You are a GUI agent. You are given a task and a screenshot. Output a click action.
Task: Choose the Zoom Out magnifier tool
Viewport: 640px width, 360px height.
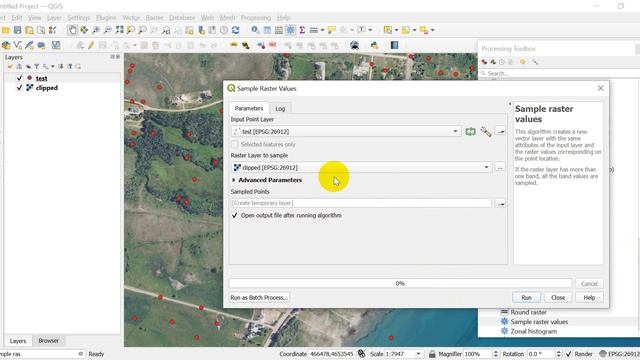coord(107,30)
